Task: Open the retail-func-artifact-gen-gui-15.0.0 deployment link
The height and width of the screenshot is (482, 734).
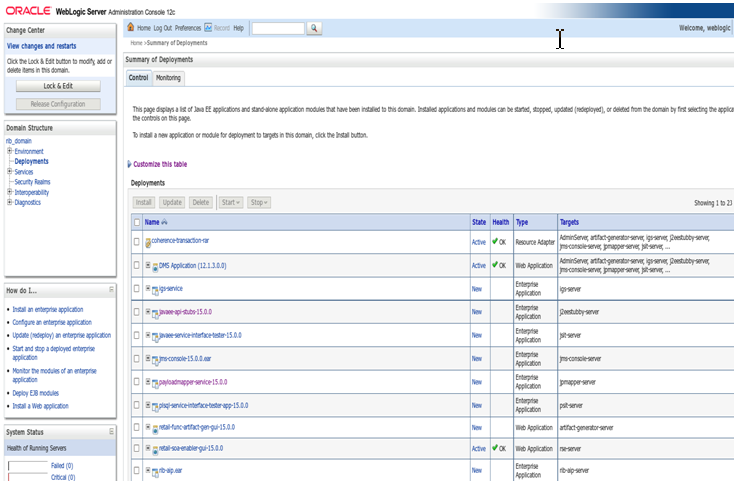Action: point(197,427)
